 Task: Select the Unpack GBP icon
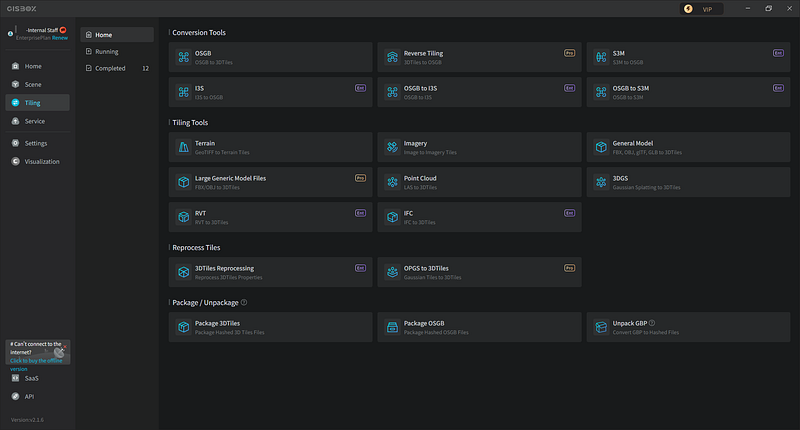601,327
